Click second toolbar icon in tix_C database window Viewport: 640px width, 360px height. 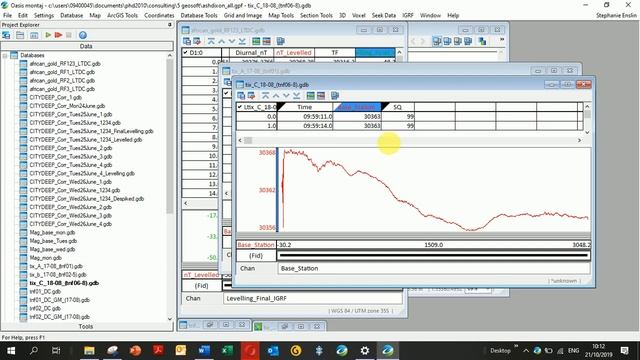coord(251,96)
